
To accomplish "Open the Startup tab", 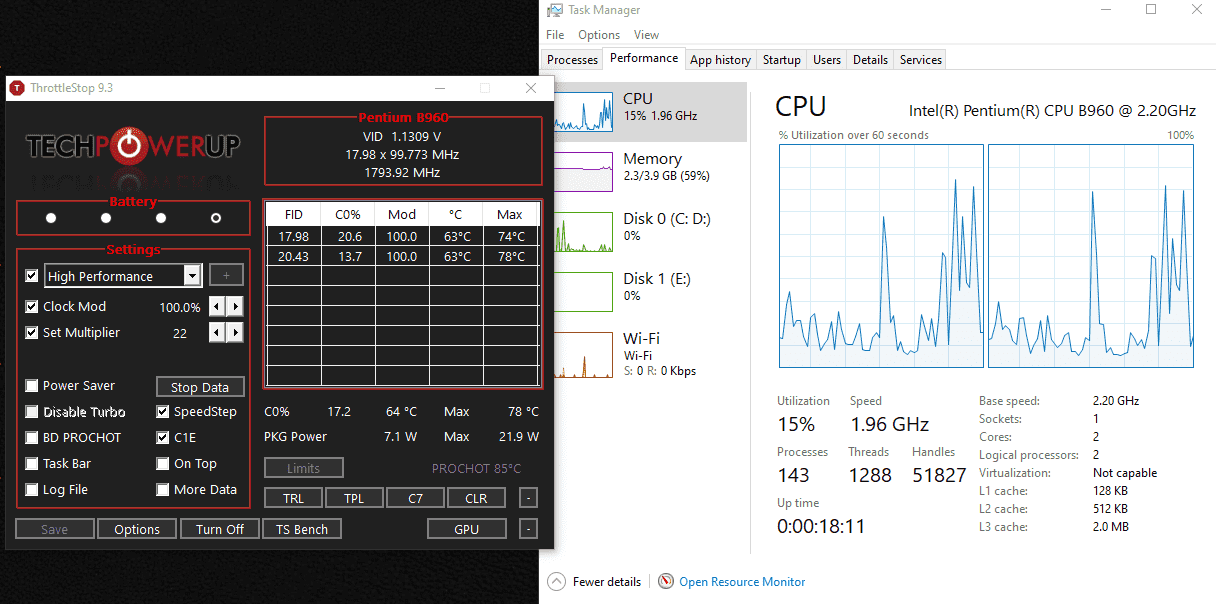I will click(782, 60).
